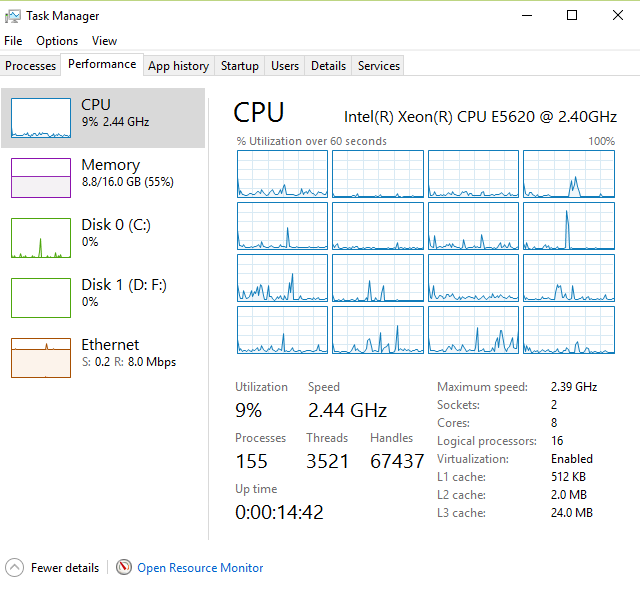Image resolution: width=640 pixels, height=589 pixels.
Task: Open the Options menu
Action: [57, 41]
